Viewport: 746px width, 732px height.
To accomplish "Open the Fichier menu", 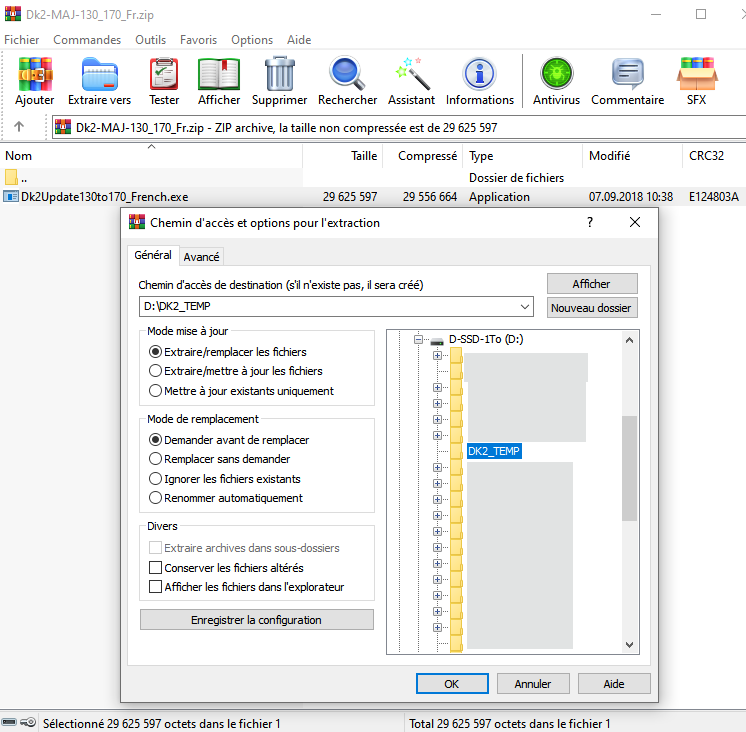I will (21, 40).
